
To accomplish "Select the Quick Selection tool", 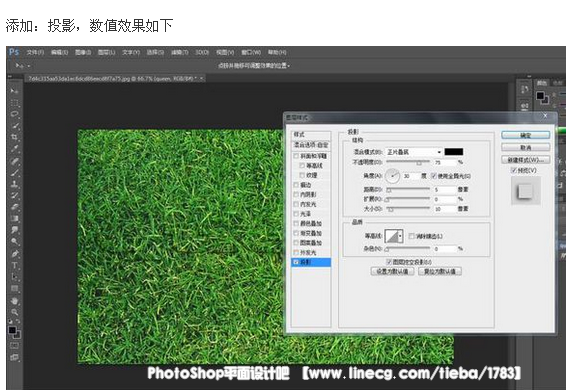I will point(14,126).
